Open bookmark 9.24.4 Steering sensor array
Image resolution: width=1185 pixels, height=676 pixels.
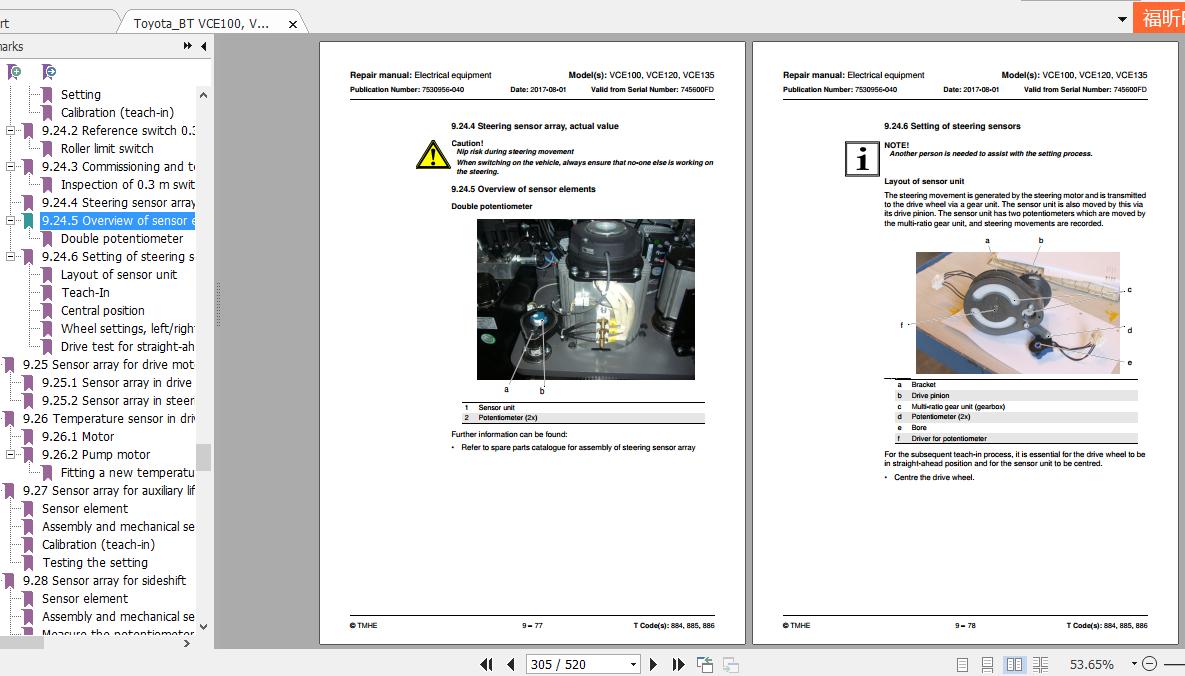coord(118,203)
